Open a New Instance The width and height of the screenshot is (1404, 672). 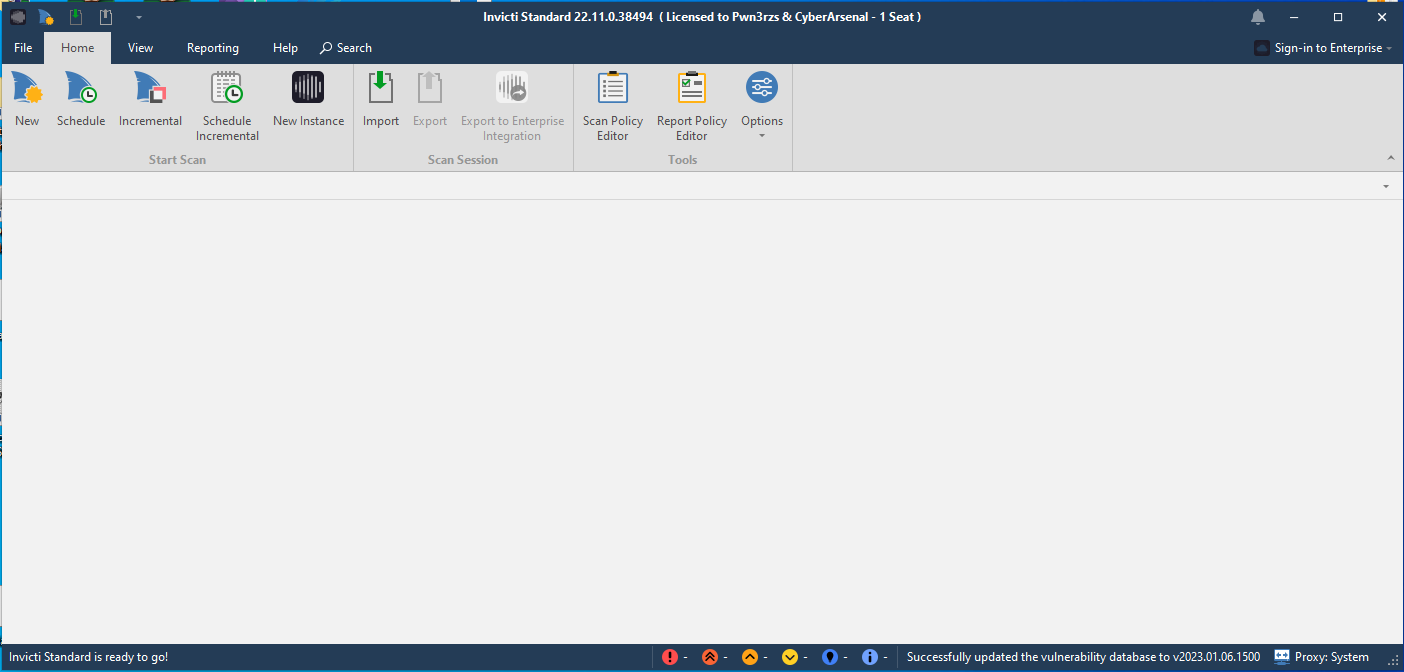tap(308, 100)
